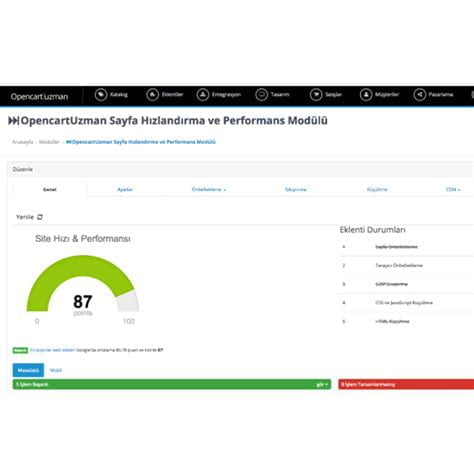The width and height of the screenshot is (474, 474).
Task: Switch to the Küçültme tab
Action: pyautogui.click(x=377, y=190)
